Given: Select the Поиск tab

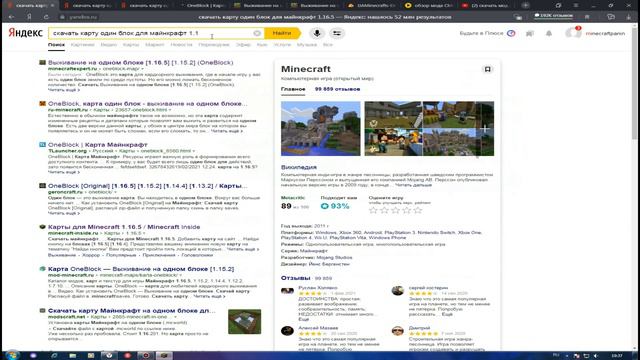Looking at the screenshot, I should coord(56,45).
